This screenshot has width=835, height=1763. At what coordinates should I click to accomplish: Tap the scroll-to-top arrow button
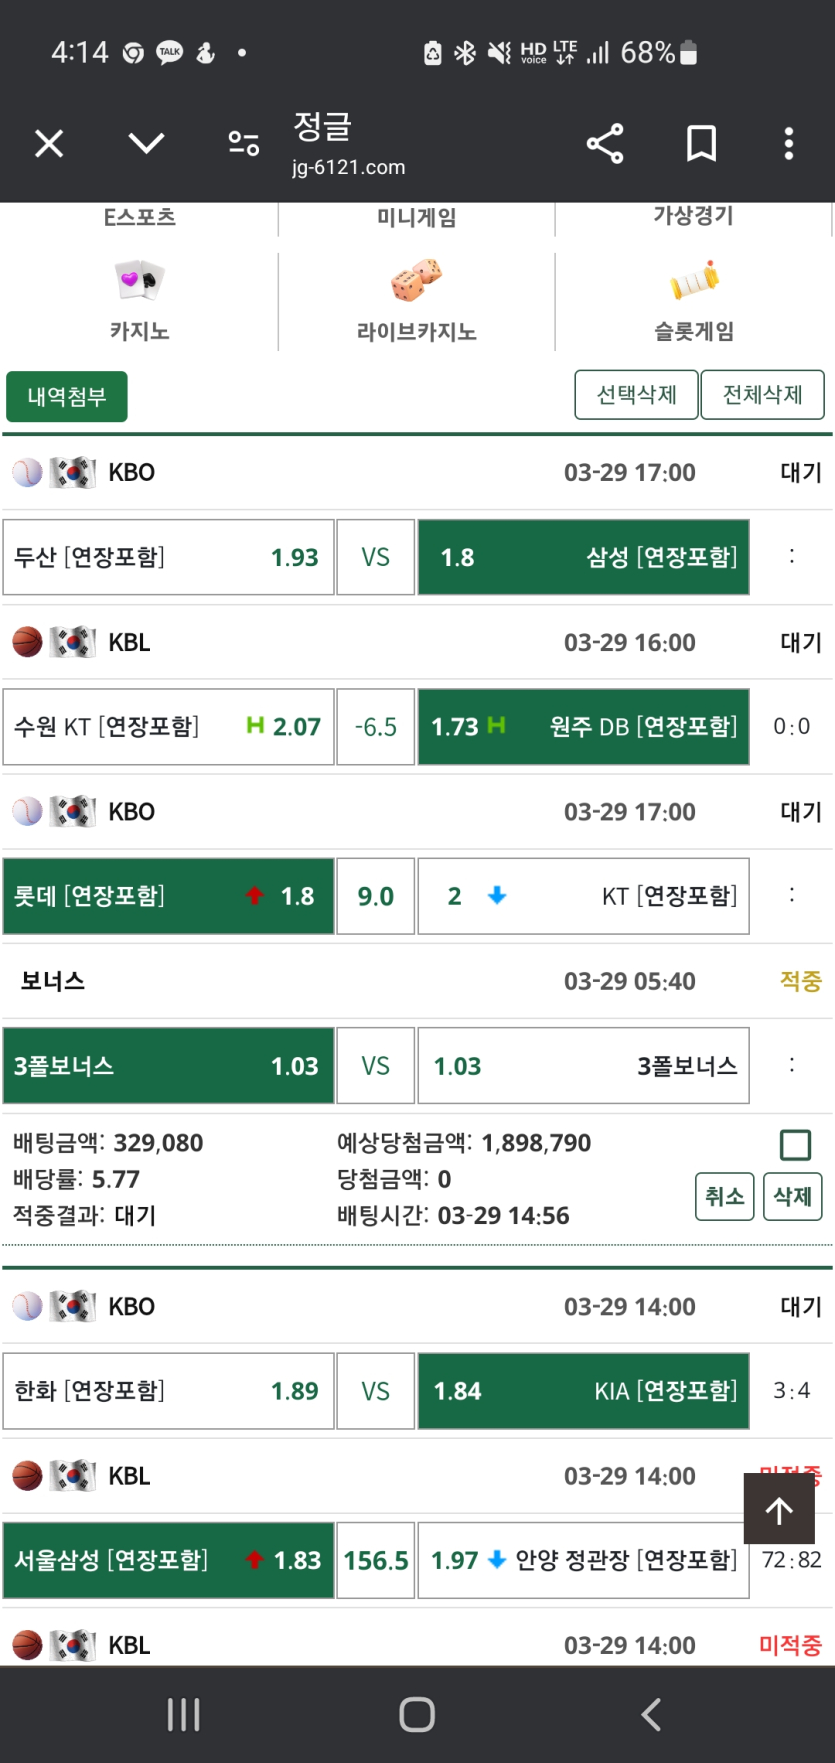[779, 1509]
